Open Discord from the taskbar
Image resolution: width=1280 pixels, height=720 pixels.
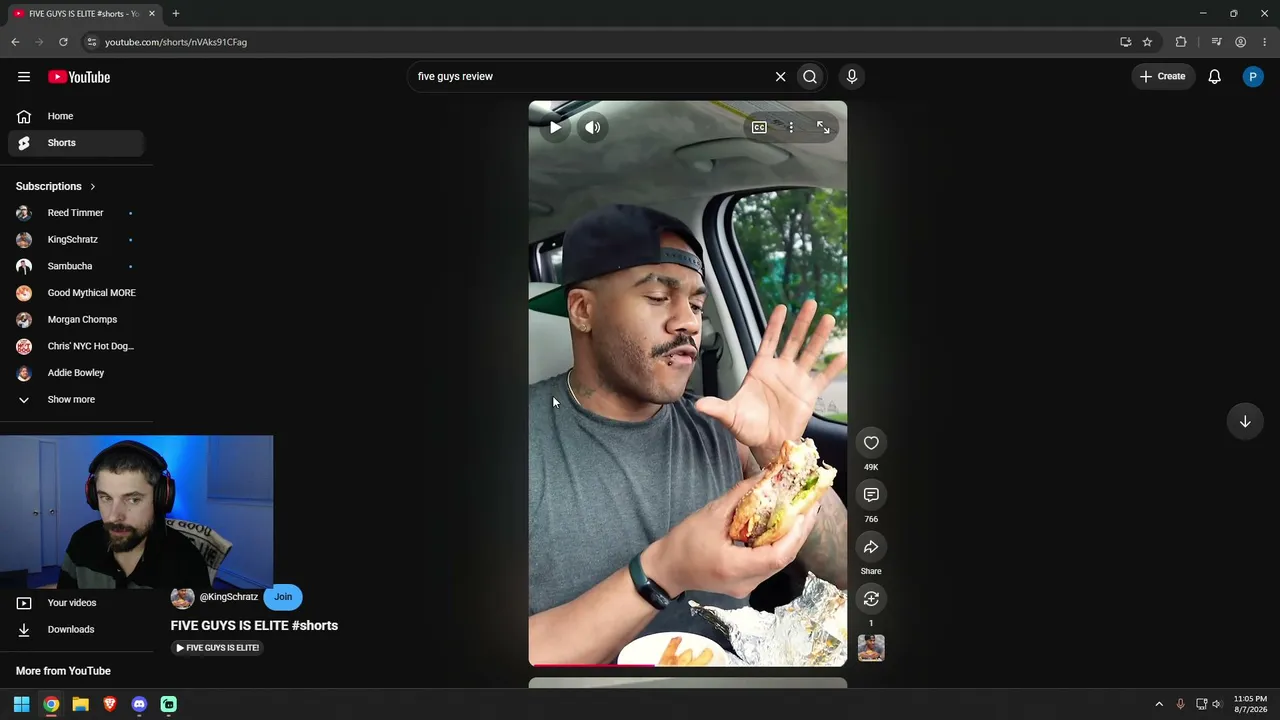pos(139,704)
